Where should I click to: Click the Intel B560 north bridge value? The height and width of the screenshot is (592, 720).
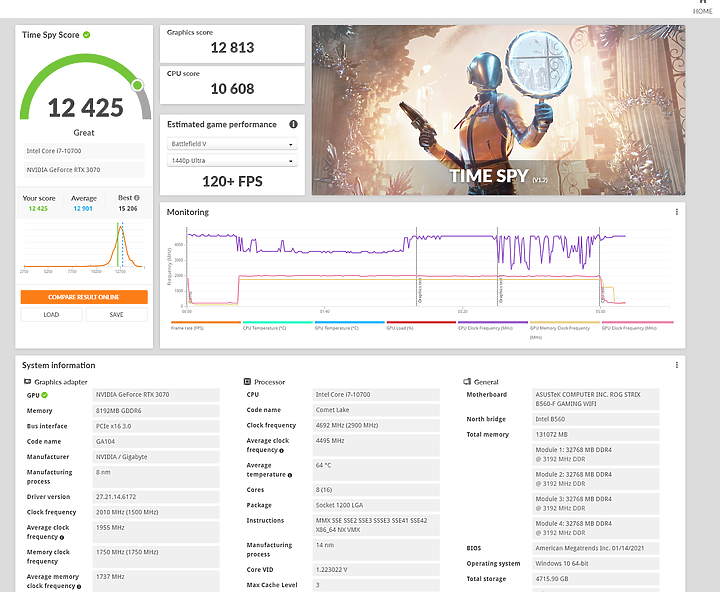pyautogui.click(x=596, y=419)
